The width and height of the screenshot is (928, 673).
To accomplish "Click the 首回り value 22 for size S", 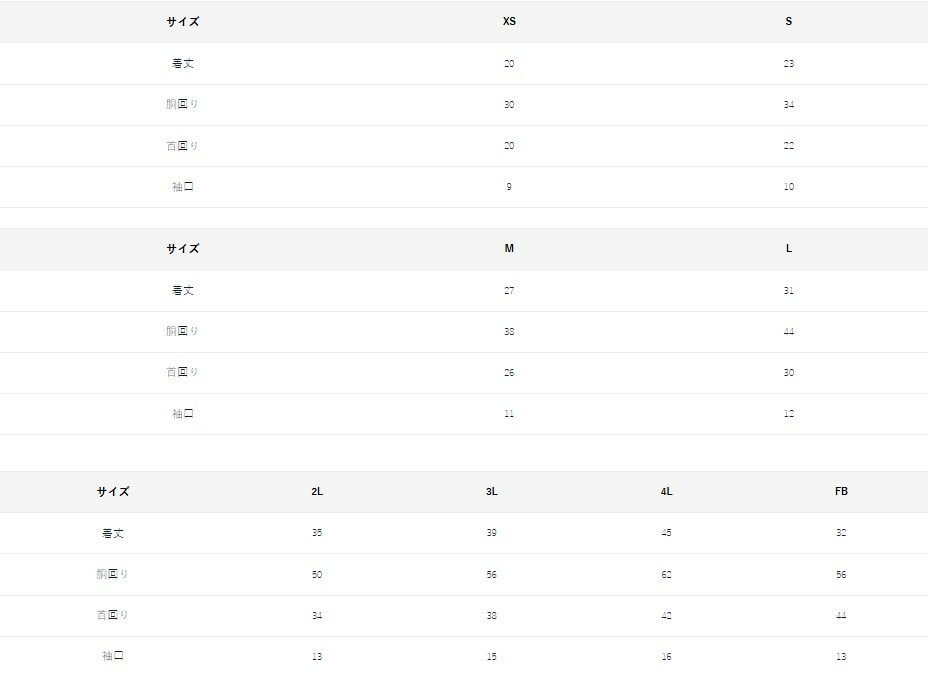I will 789,146.
